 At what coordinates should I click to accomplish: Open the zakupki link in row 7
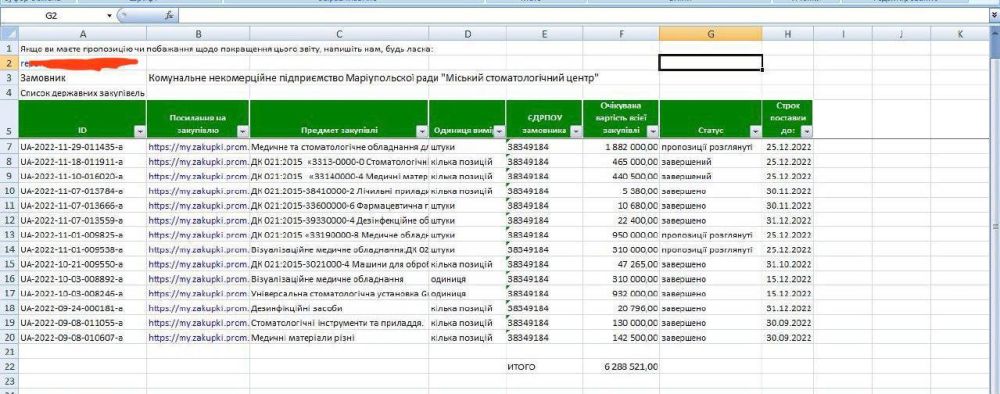[x=198, y=147]
